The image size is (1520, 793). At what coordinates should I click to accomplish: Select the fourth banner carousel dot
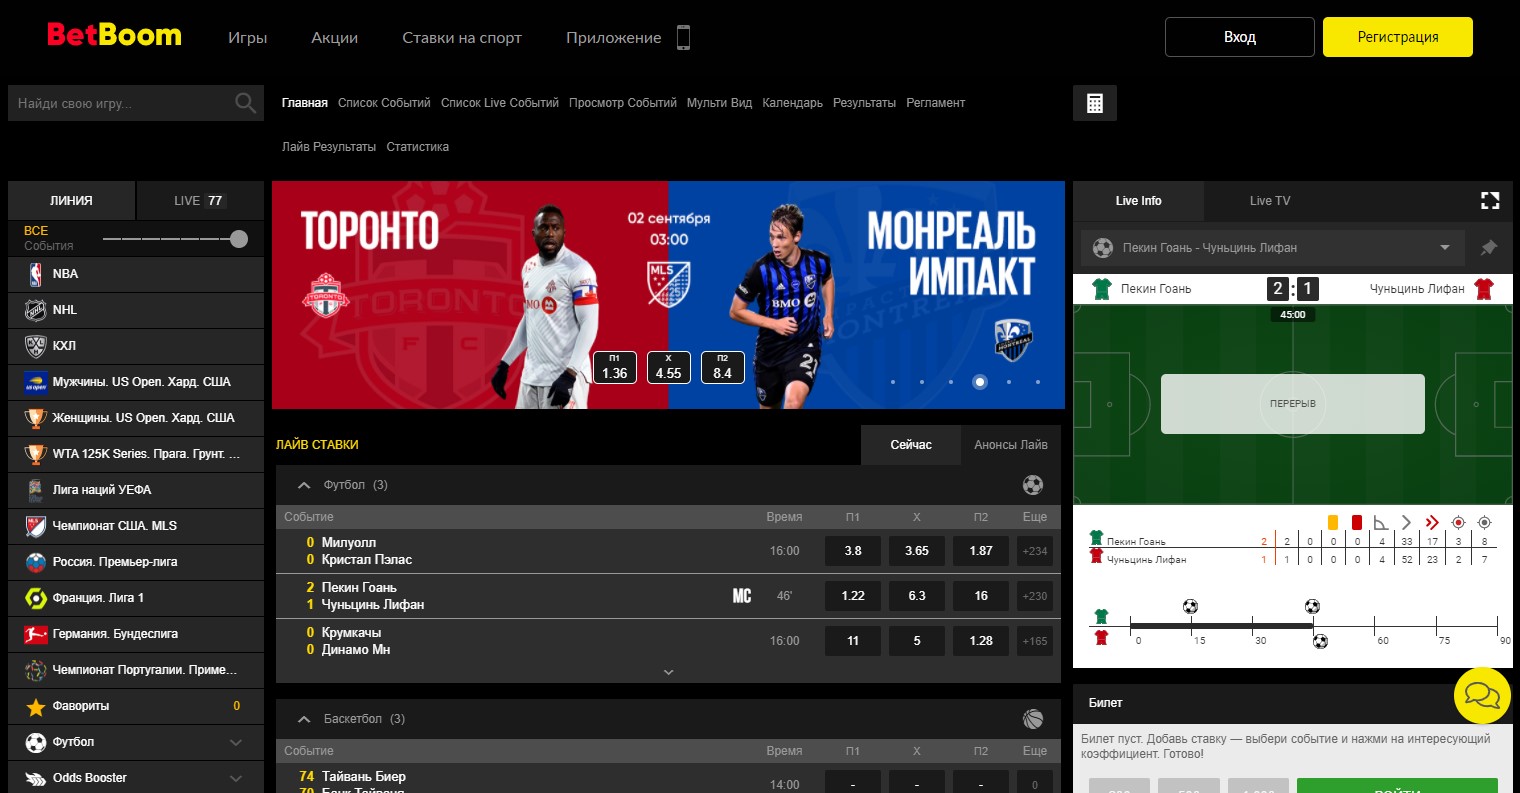[980, 381]
